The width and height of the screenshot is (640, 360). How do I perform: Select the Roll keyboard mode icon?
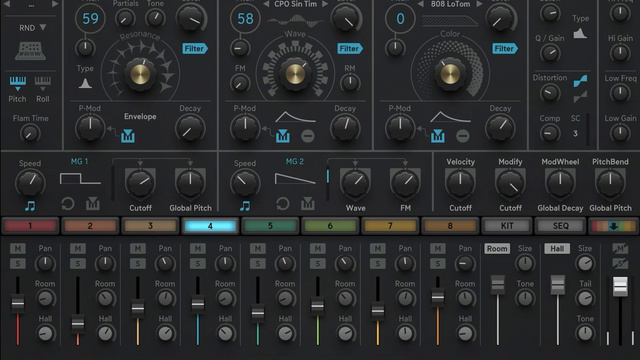pyautogui.click(x=43, y=81)
